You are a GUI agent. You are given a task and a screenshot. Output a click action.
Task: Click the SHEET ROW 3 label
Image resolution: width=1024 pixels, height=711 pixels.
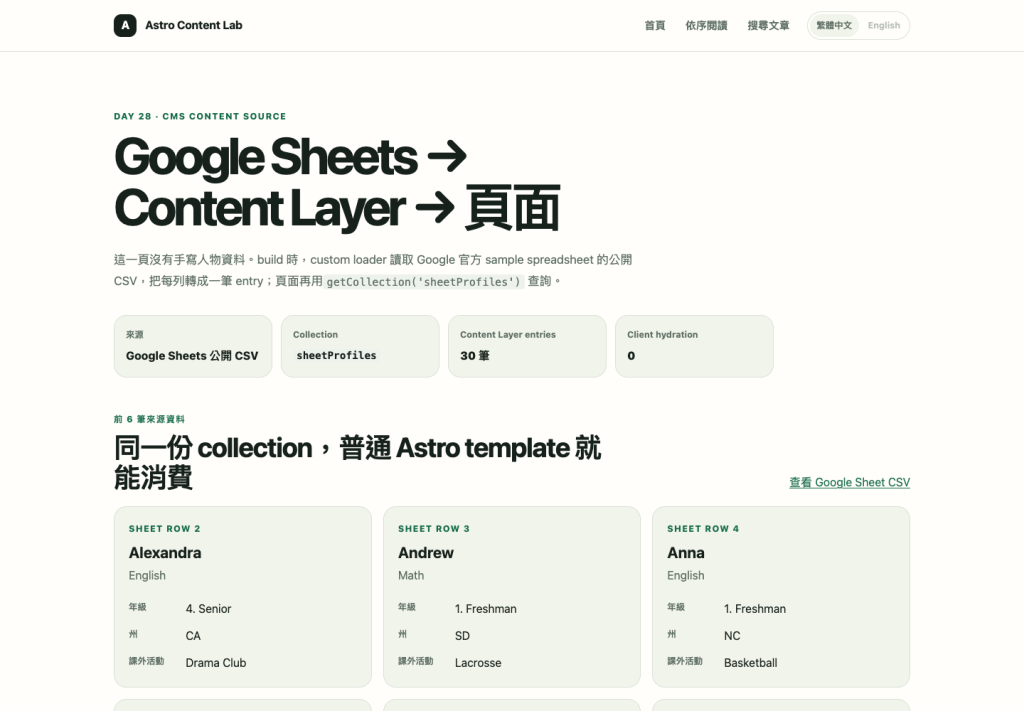(x=434, y=529)
